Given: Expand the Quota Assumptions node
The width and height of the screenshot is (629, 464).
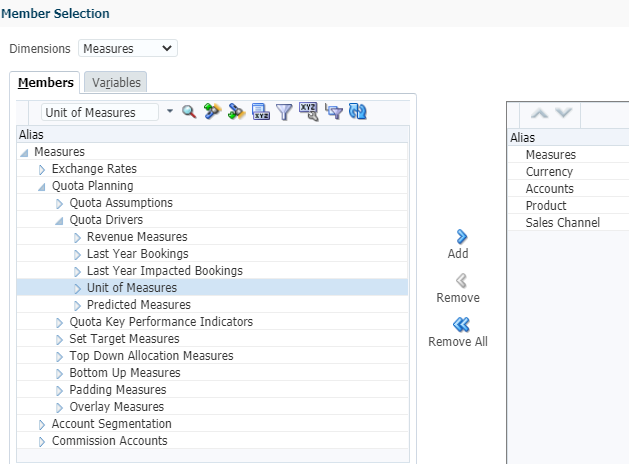Looking at the screenshot, I should pyautogui.click(x=59, y=204).
